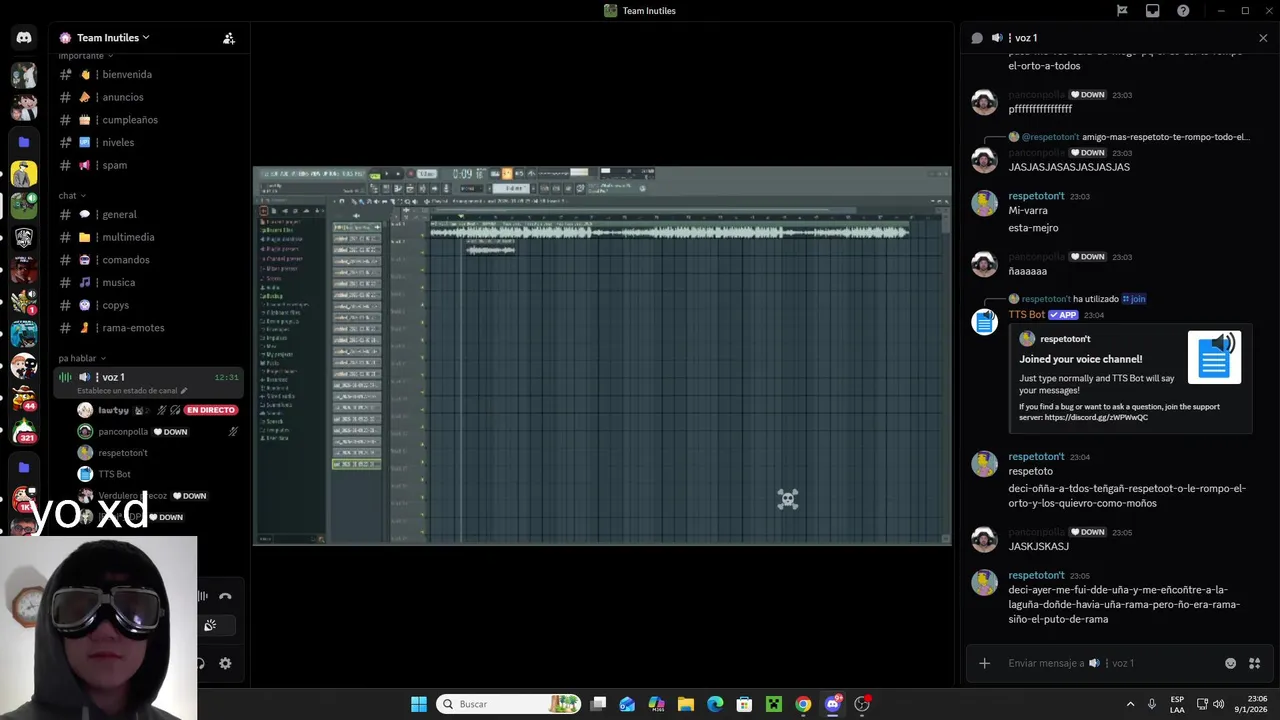Viewport: 1280px width, 720px height.
Task: Click the add attachment plus button
Action: click(984, 663)
